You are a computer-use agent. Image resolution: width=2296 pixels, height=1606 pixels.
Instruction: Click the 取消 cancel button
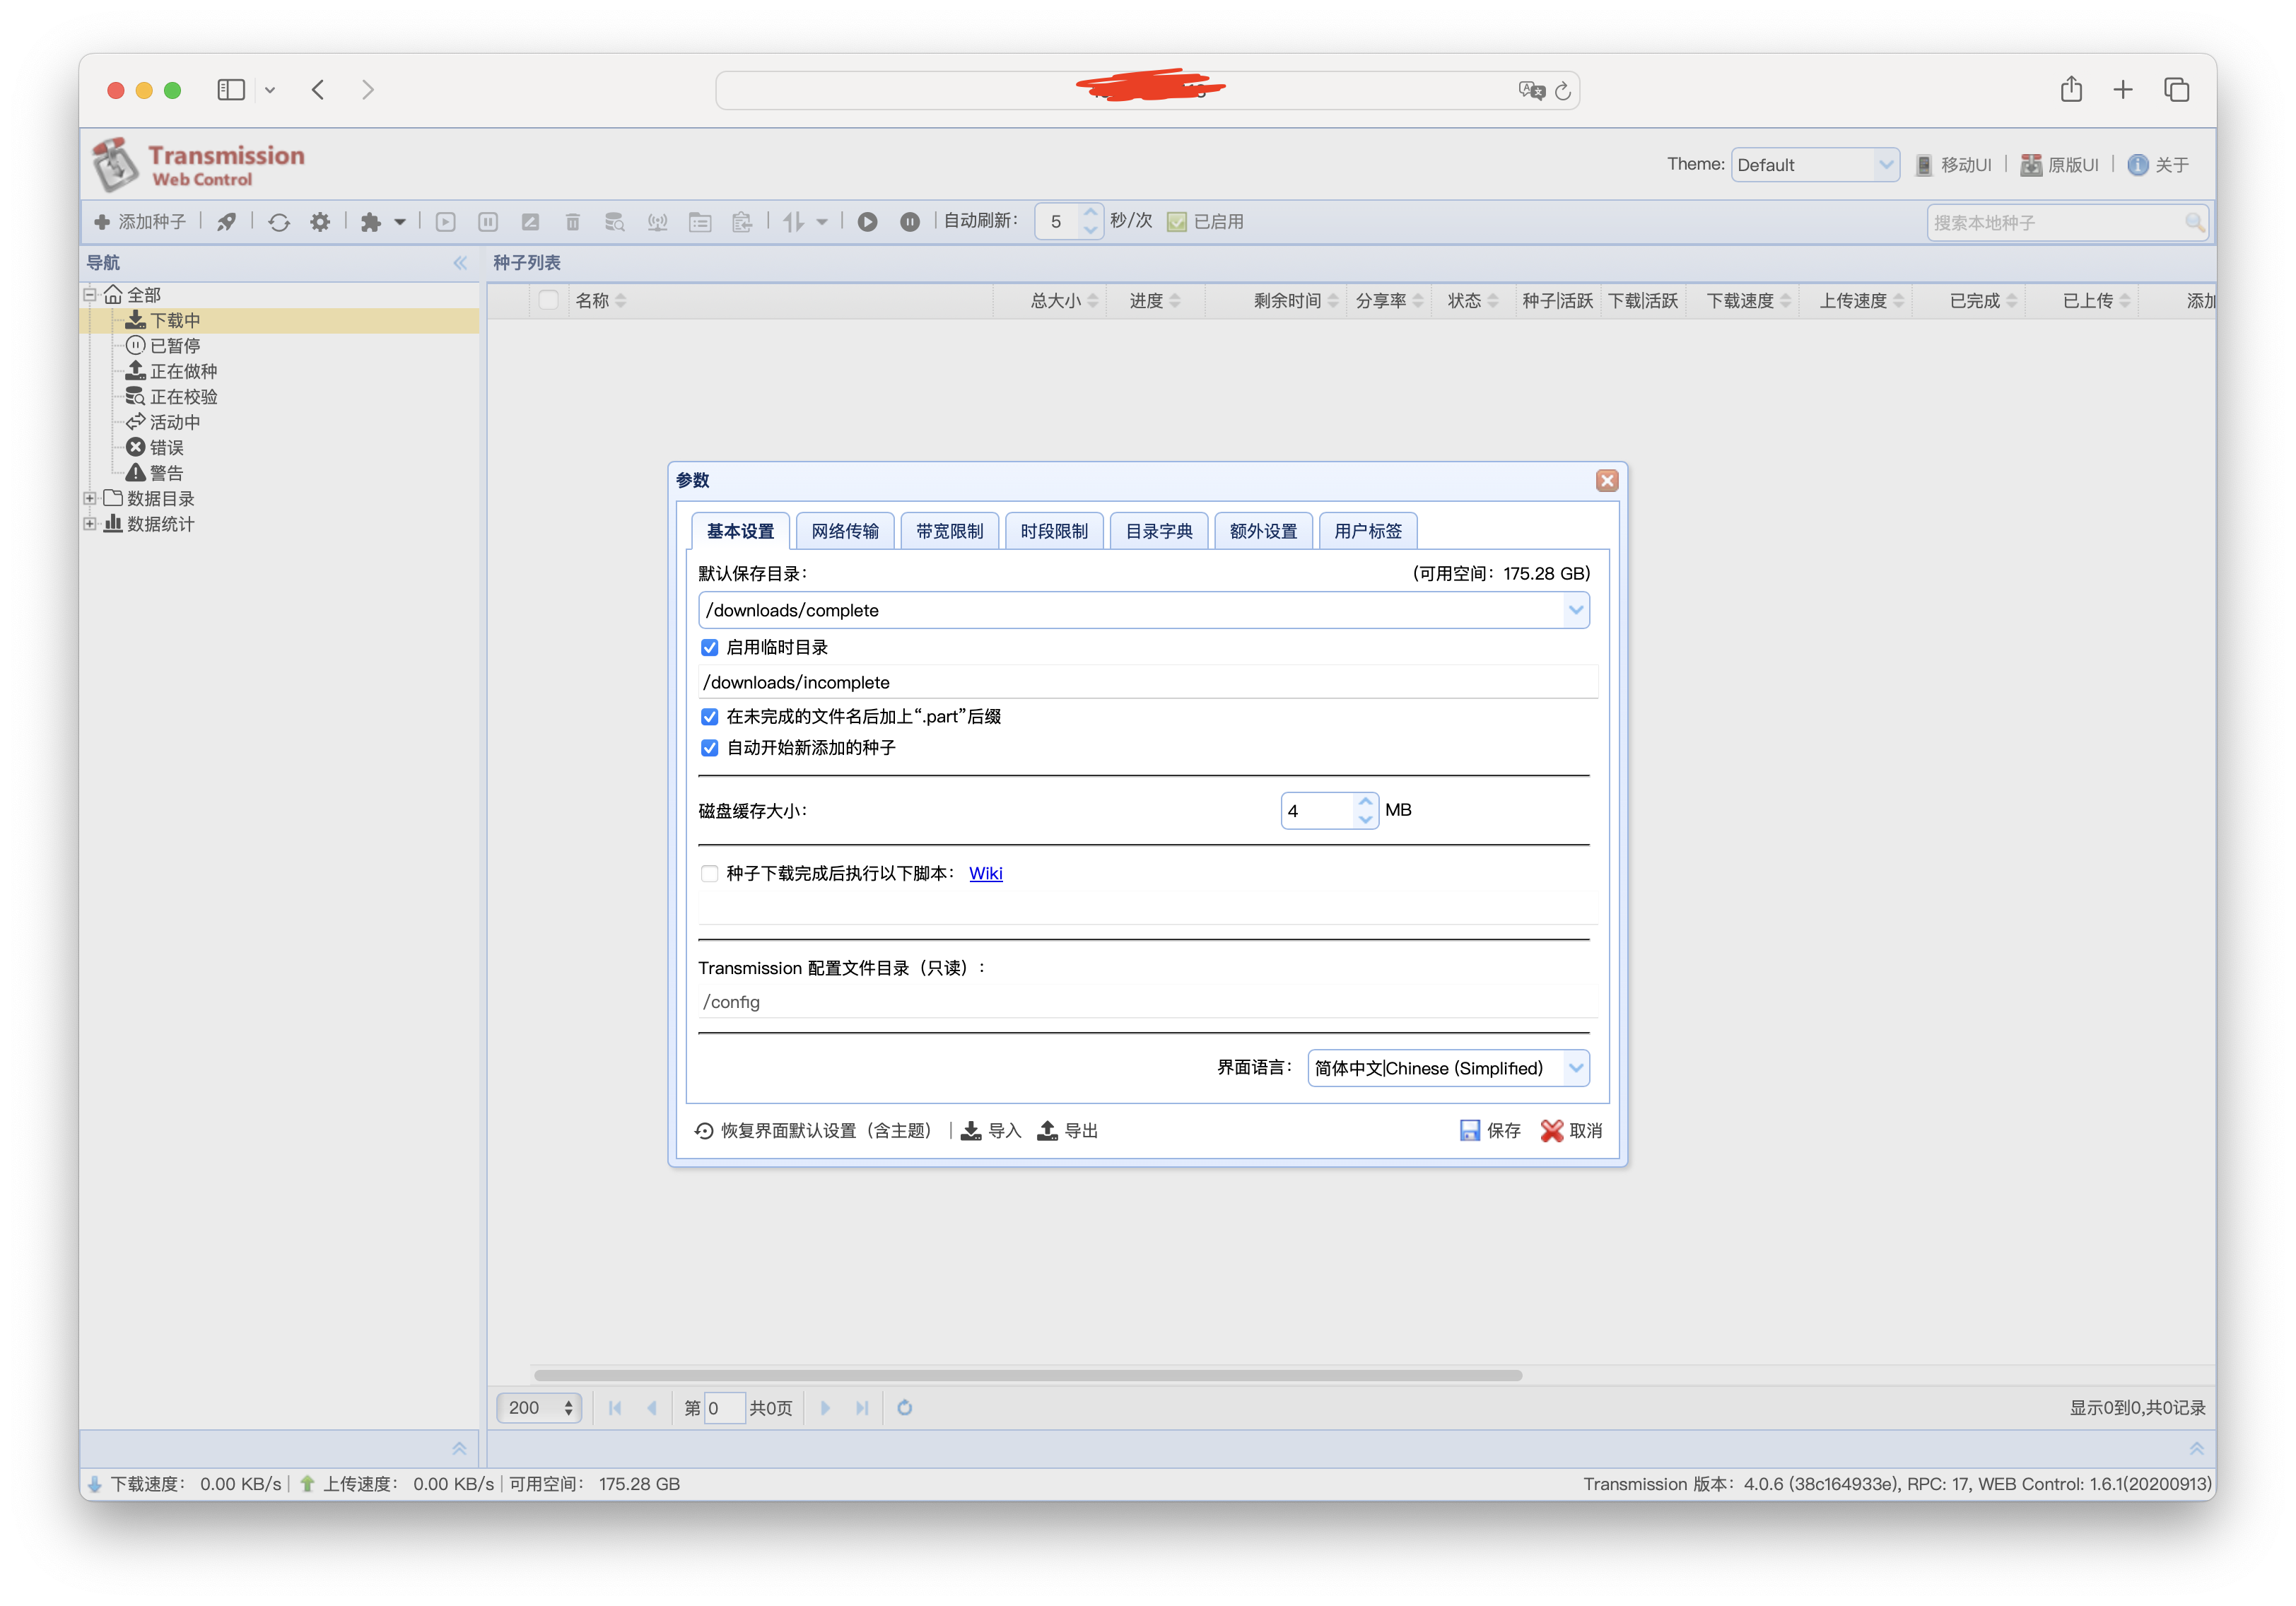pos(1572,1130)
